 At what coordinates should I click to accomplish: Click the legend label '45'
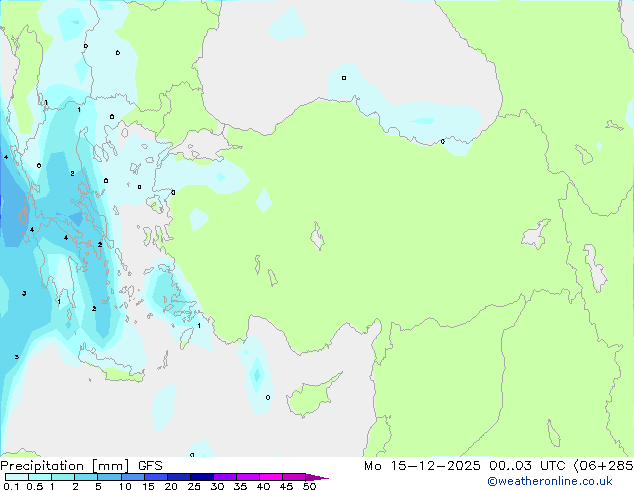[x=286, y=486]
